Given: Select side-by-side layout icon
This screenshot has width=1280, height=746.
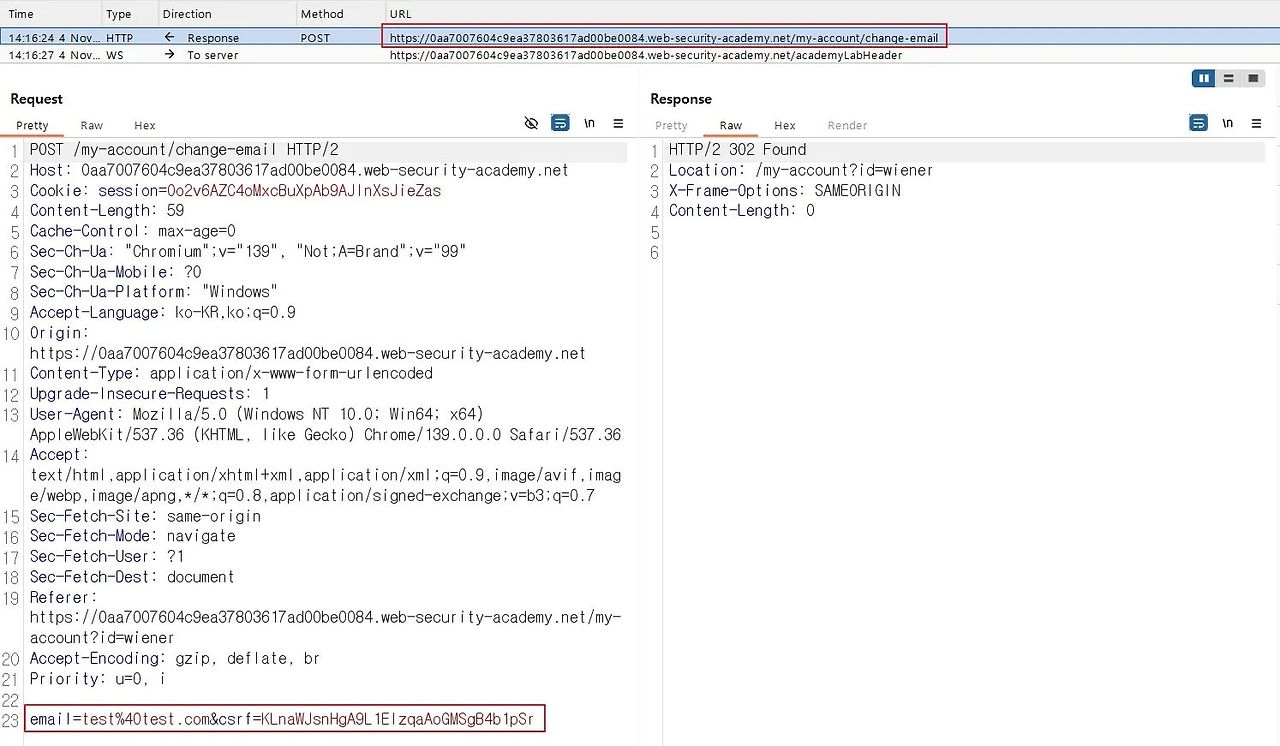Looking at the screenshot, I should click(x=1204, y=78).
